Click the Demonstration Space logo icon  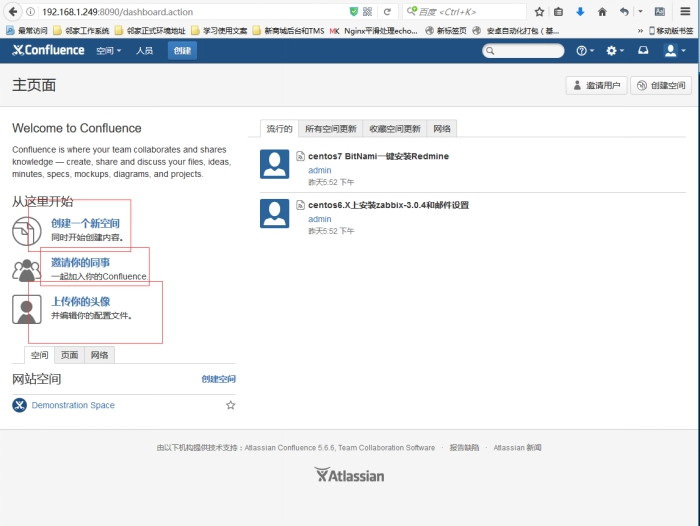pyautogui.click(x=19, y=405)
